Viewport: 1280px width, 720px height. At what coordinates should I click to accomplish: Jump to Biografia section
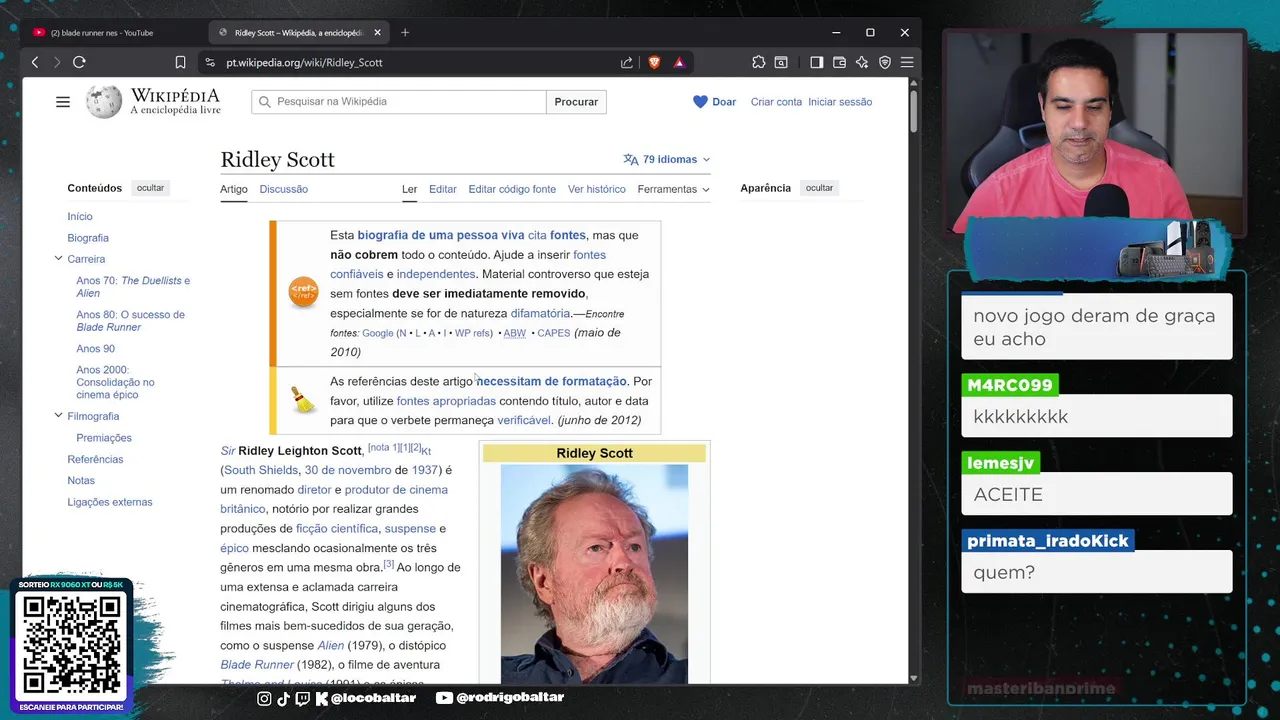coord(88,238)
